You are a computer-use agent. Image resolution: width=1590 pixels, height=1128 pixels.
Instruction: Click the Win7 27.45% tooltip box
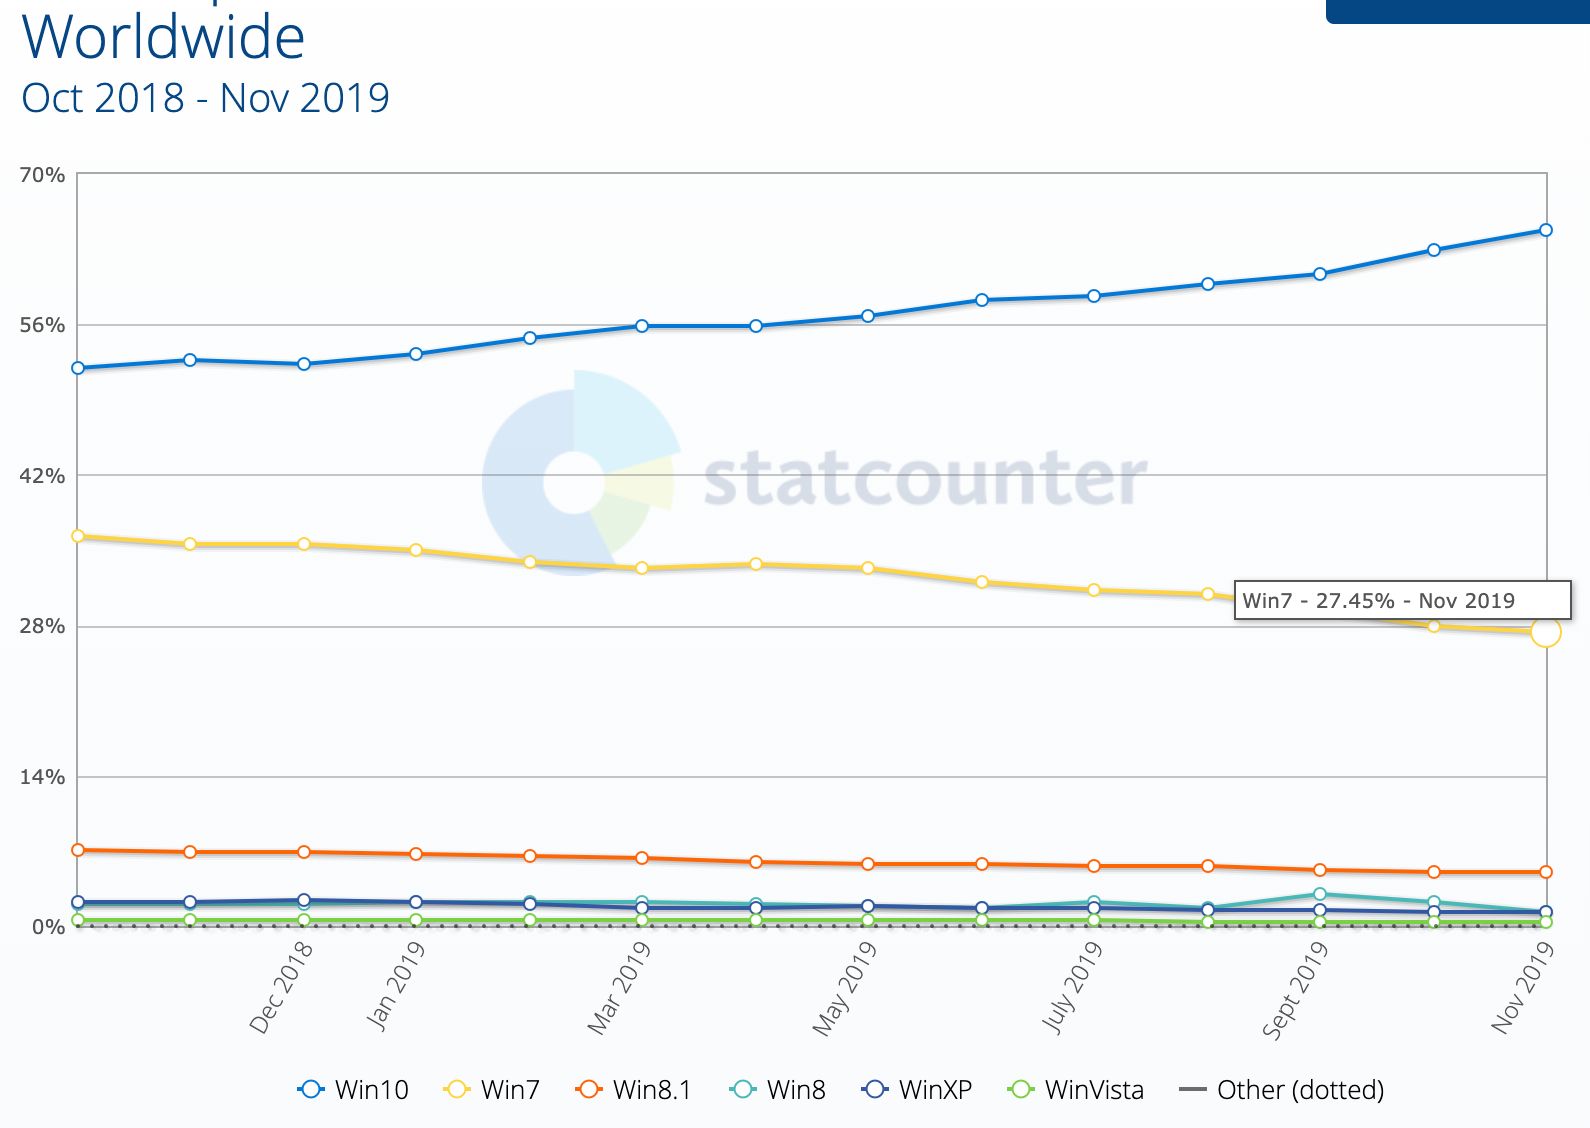(1402, 601)
